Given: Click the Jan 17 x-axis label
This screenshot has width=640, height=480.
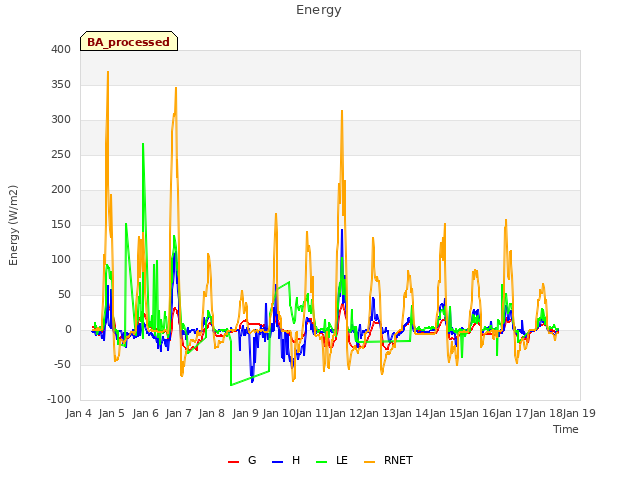Looking at the screenshot, I should click(513, 413).
